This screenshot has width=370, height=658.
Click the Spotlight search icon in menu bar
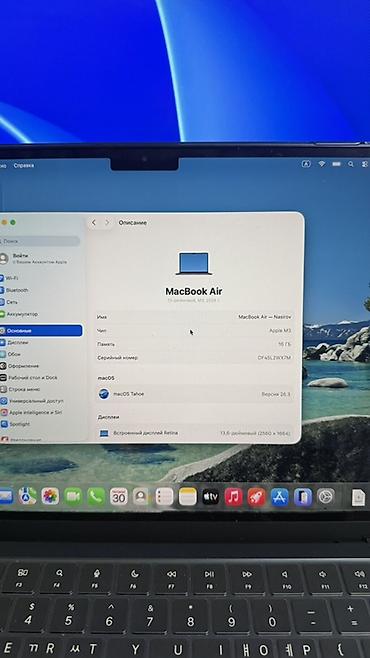tap(351, 164)
